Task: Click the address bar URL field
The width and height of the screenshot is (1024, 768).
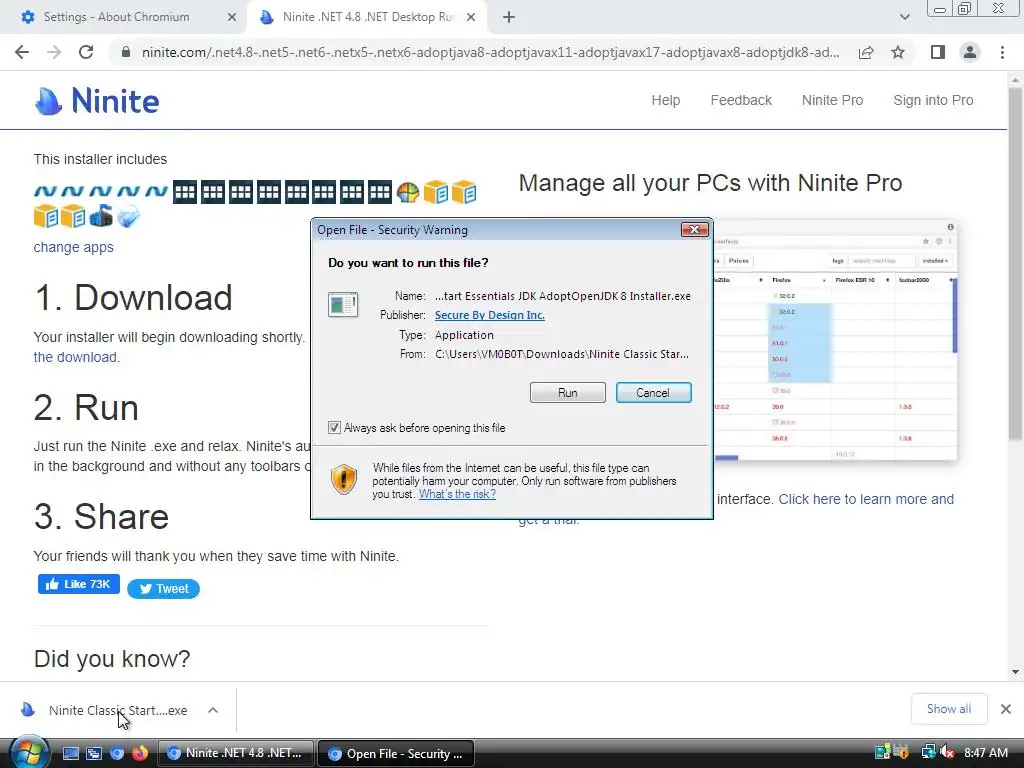Action: point(490,52)
